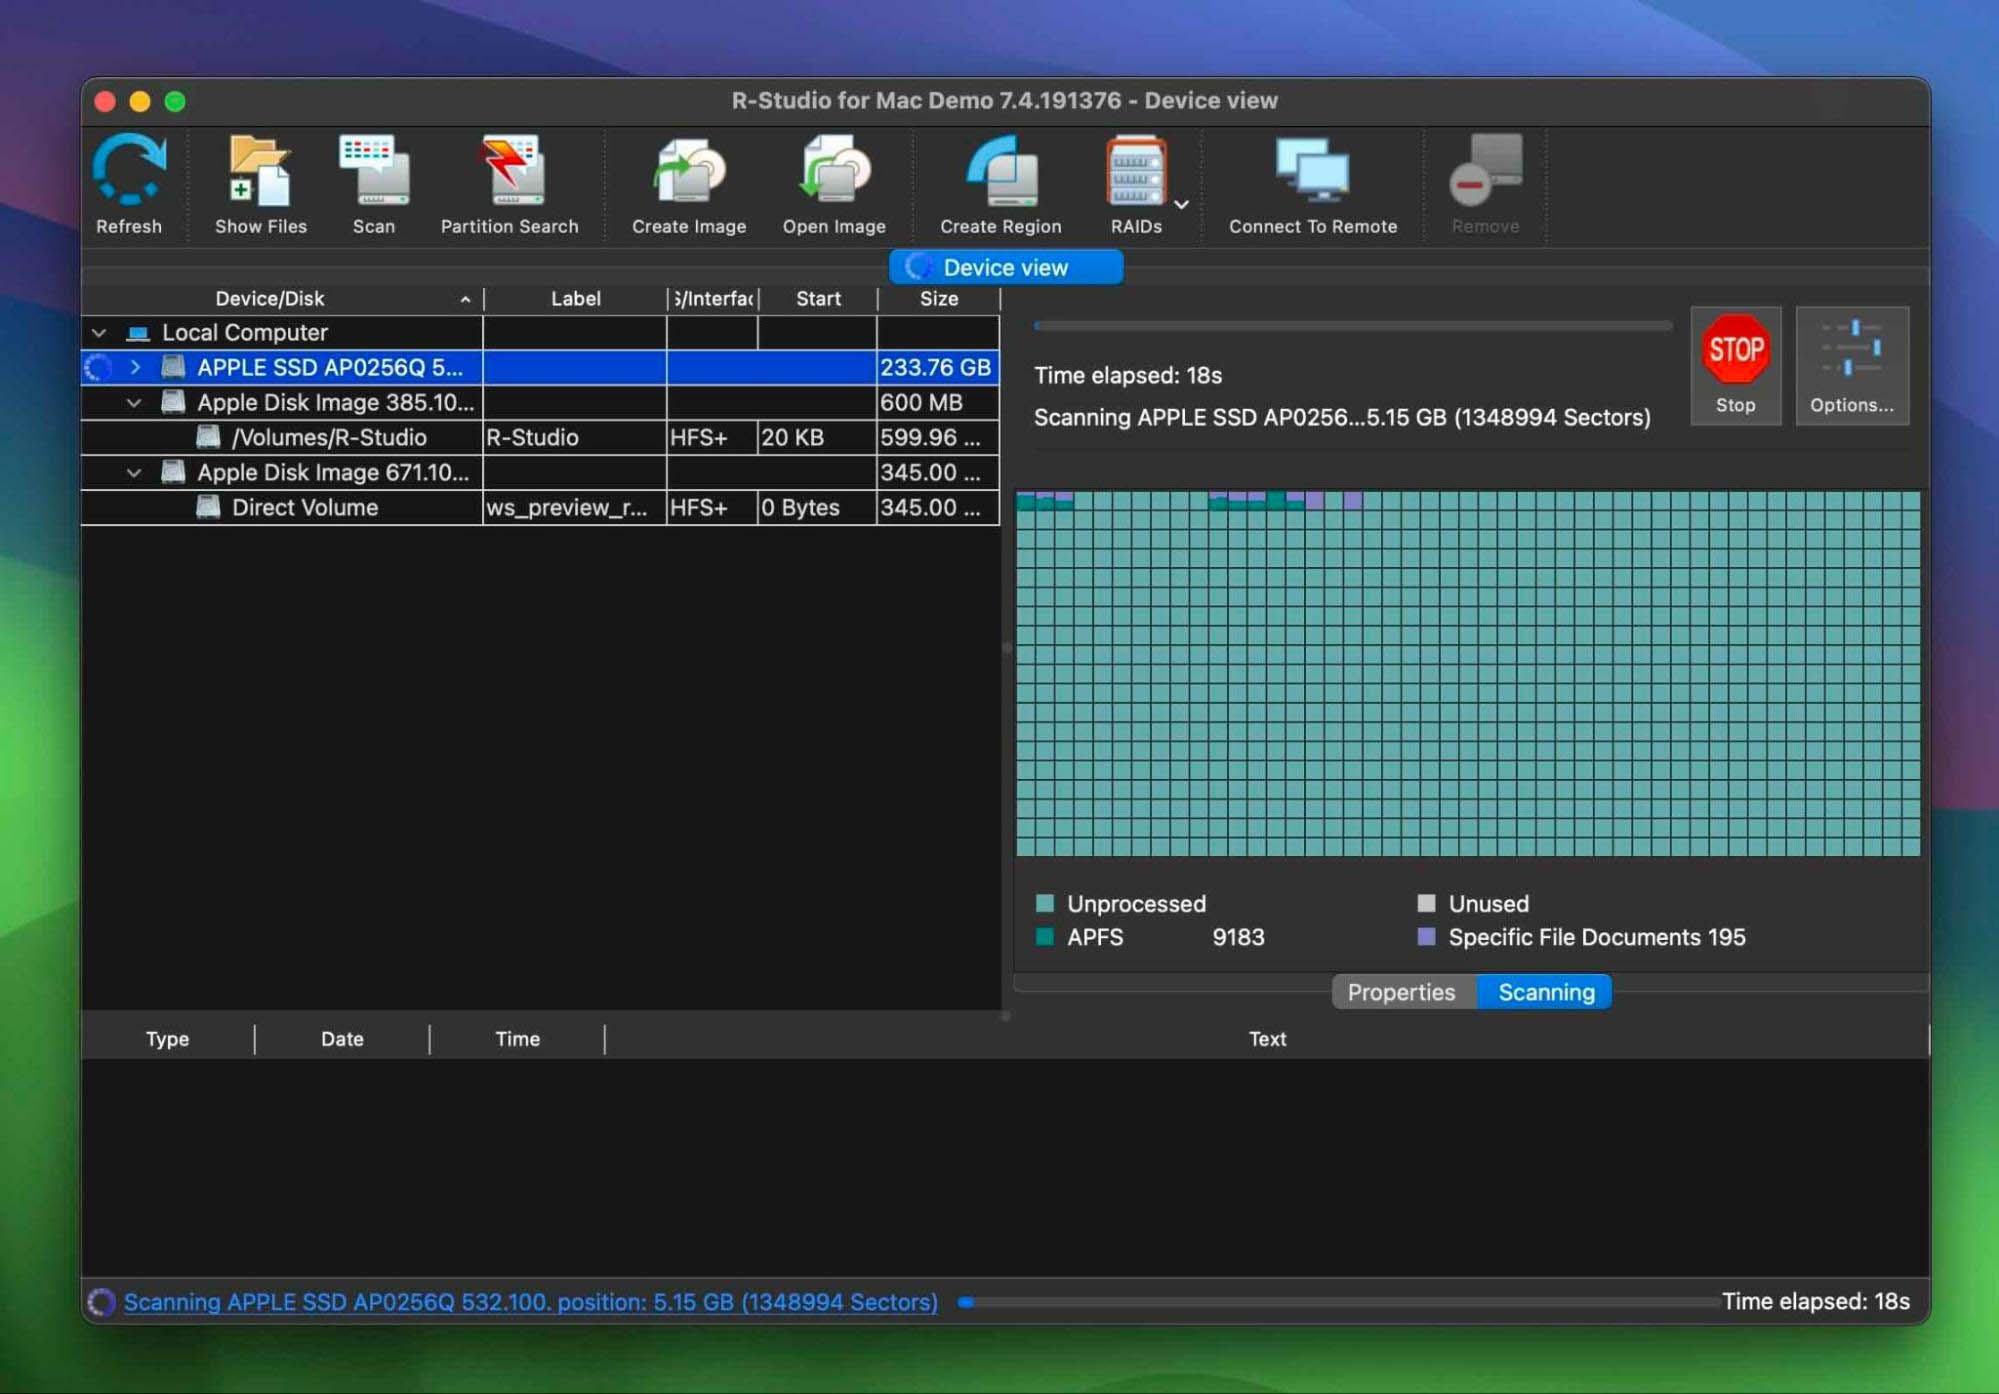
Task: Switch to the Properties tab
Action: [x=1402, y=992]
